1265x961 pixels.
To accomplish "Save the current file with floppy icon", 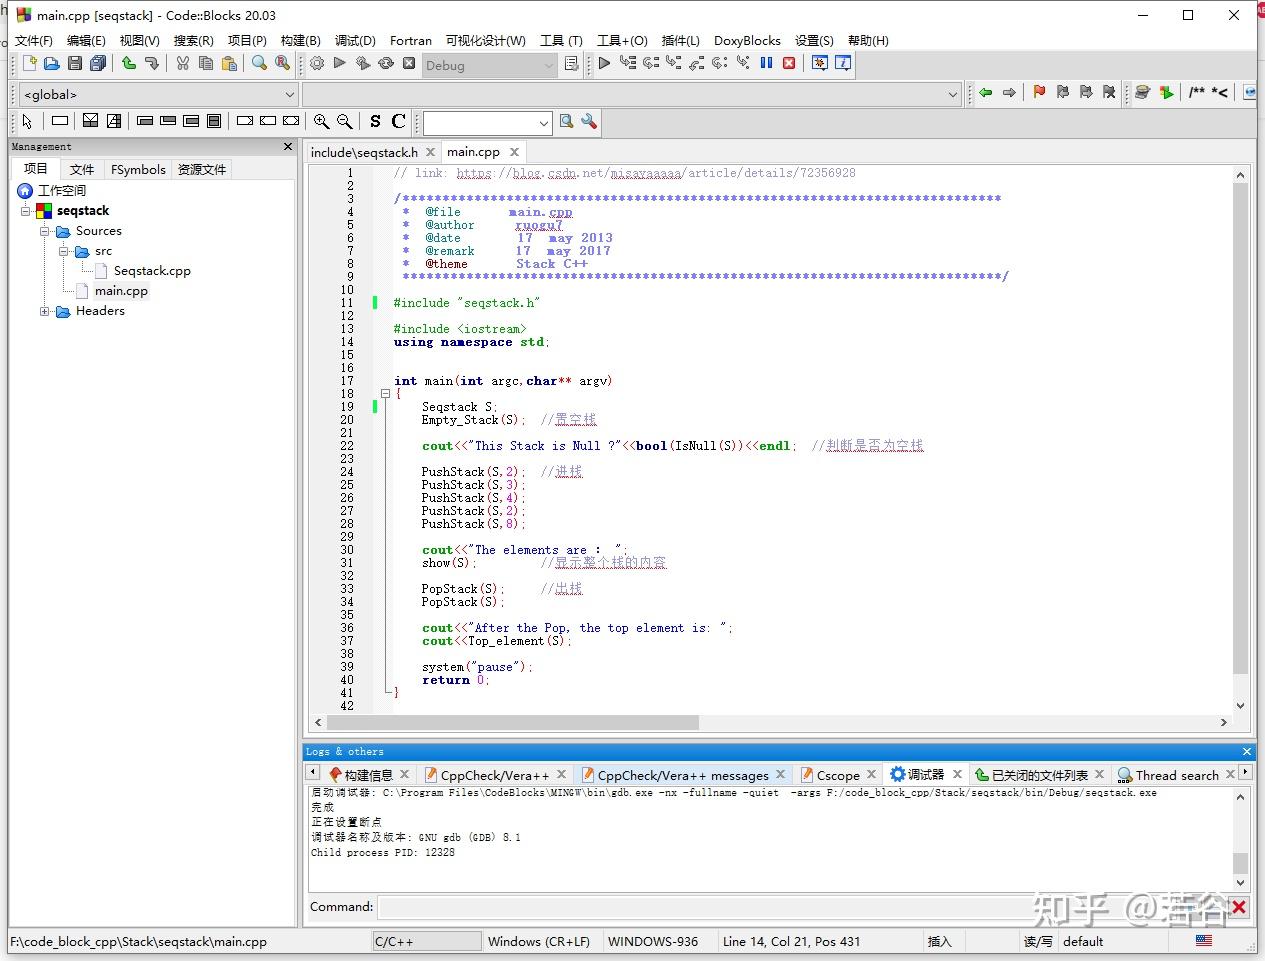I will 75,64.
